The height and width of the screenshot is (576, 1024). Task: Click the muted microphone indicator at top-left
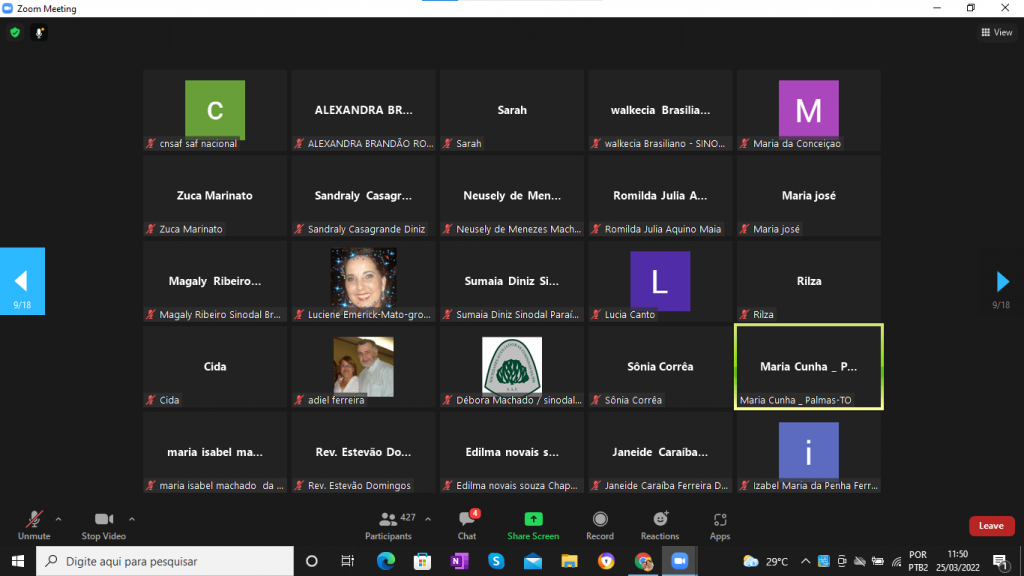40,33
